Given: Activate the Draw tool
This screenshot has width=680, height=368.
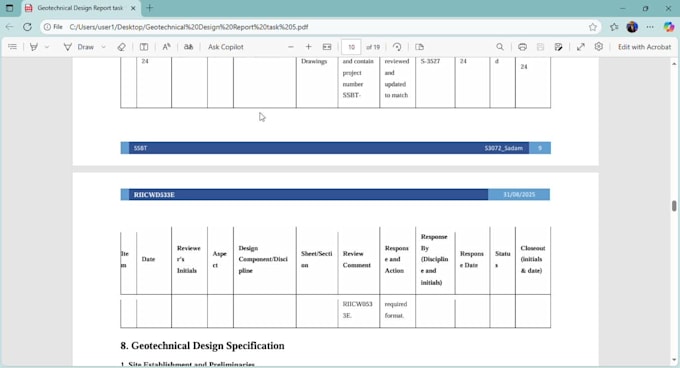Looking at the screenshot, I should click(x=79, y=47).
